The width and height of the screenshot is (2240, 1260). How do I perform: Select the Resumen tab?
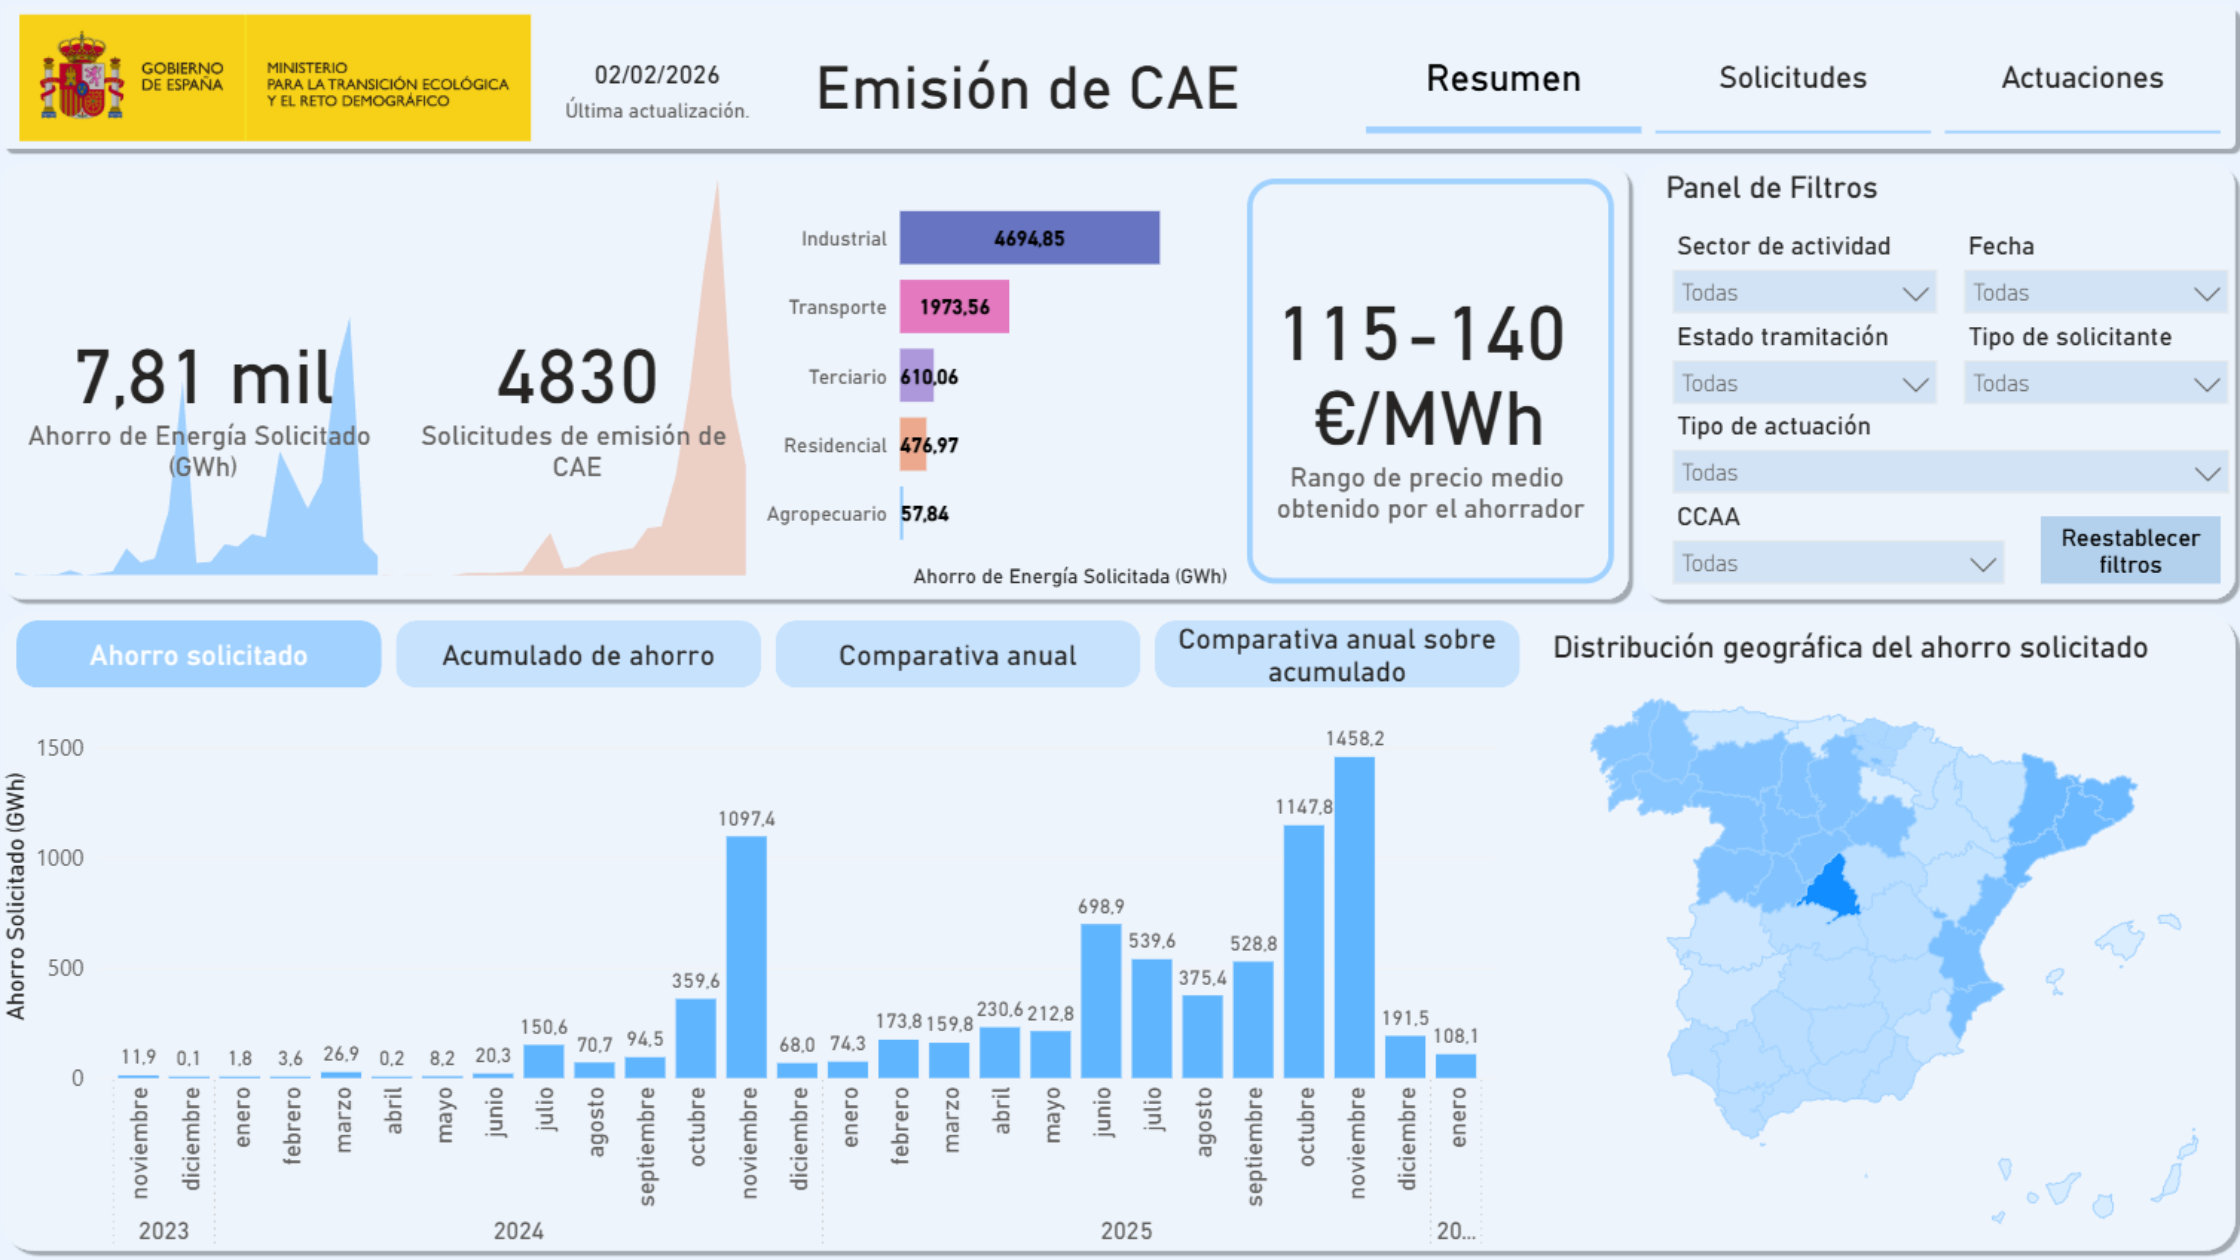[1503, 79]
